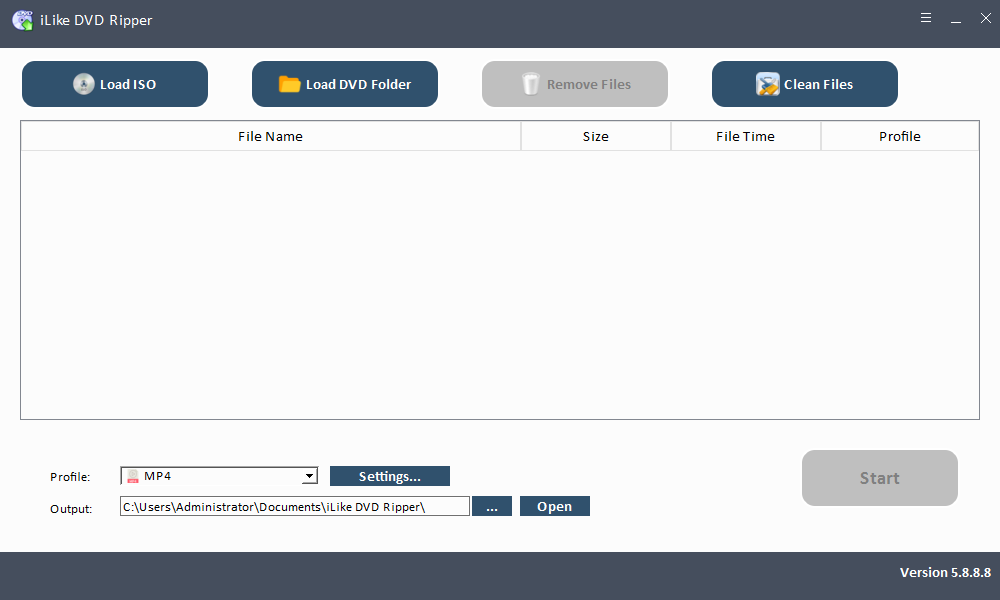Screen dimensions: 1000x600
Task: Click the output path input field
Action: coord(295,506)
